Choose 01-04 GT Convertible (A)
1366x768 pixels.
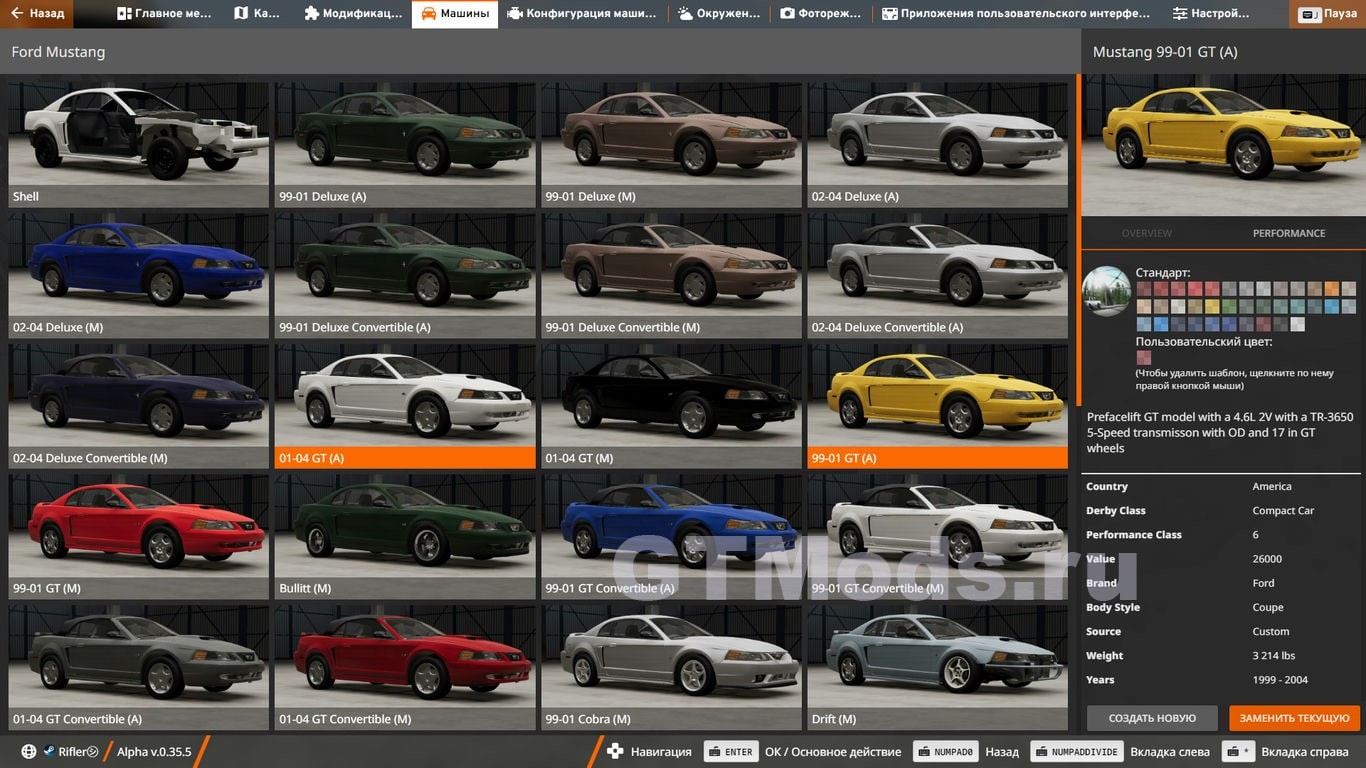pos(139,667)
